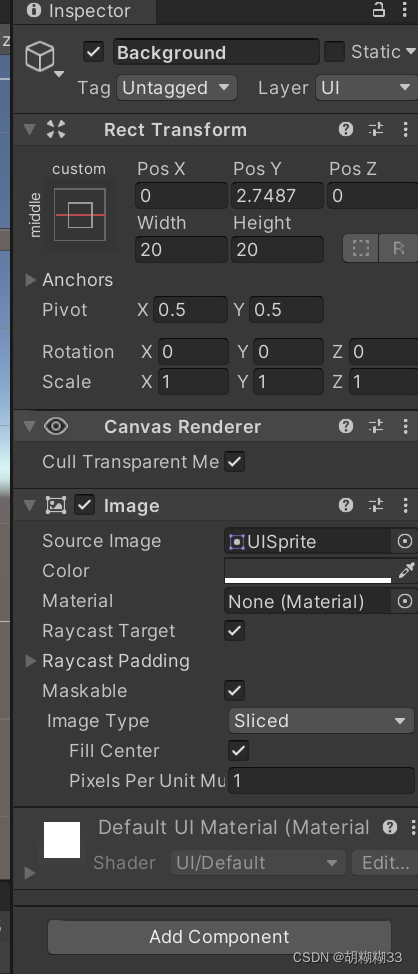
Task: Select the color eyedropper tool
Action: [406, 570]
